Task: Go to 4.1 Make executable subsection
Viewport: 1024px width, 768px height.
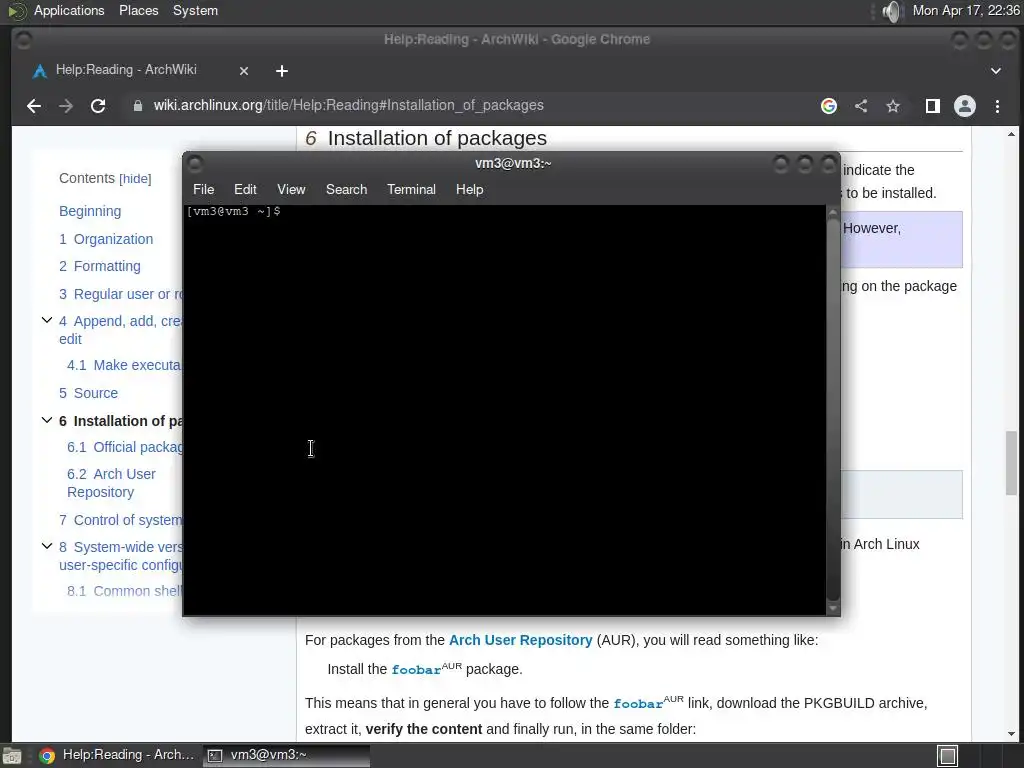Action: [125, 366]
